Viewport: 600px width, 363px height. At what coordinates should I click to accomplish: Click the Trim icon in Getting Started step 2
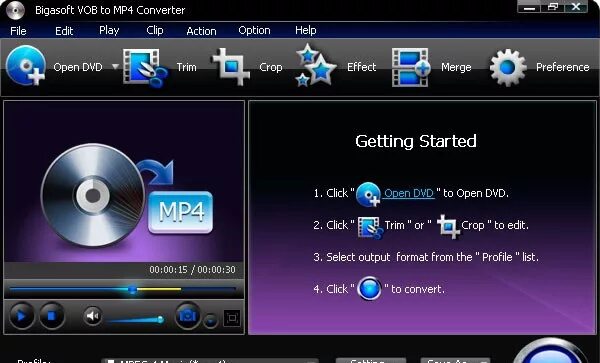[370, 227]
